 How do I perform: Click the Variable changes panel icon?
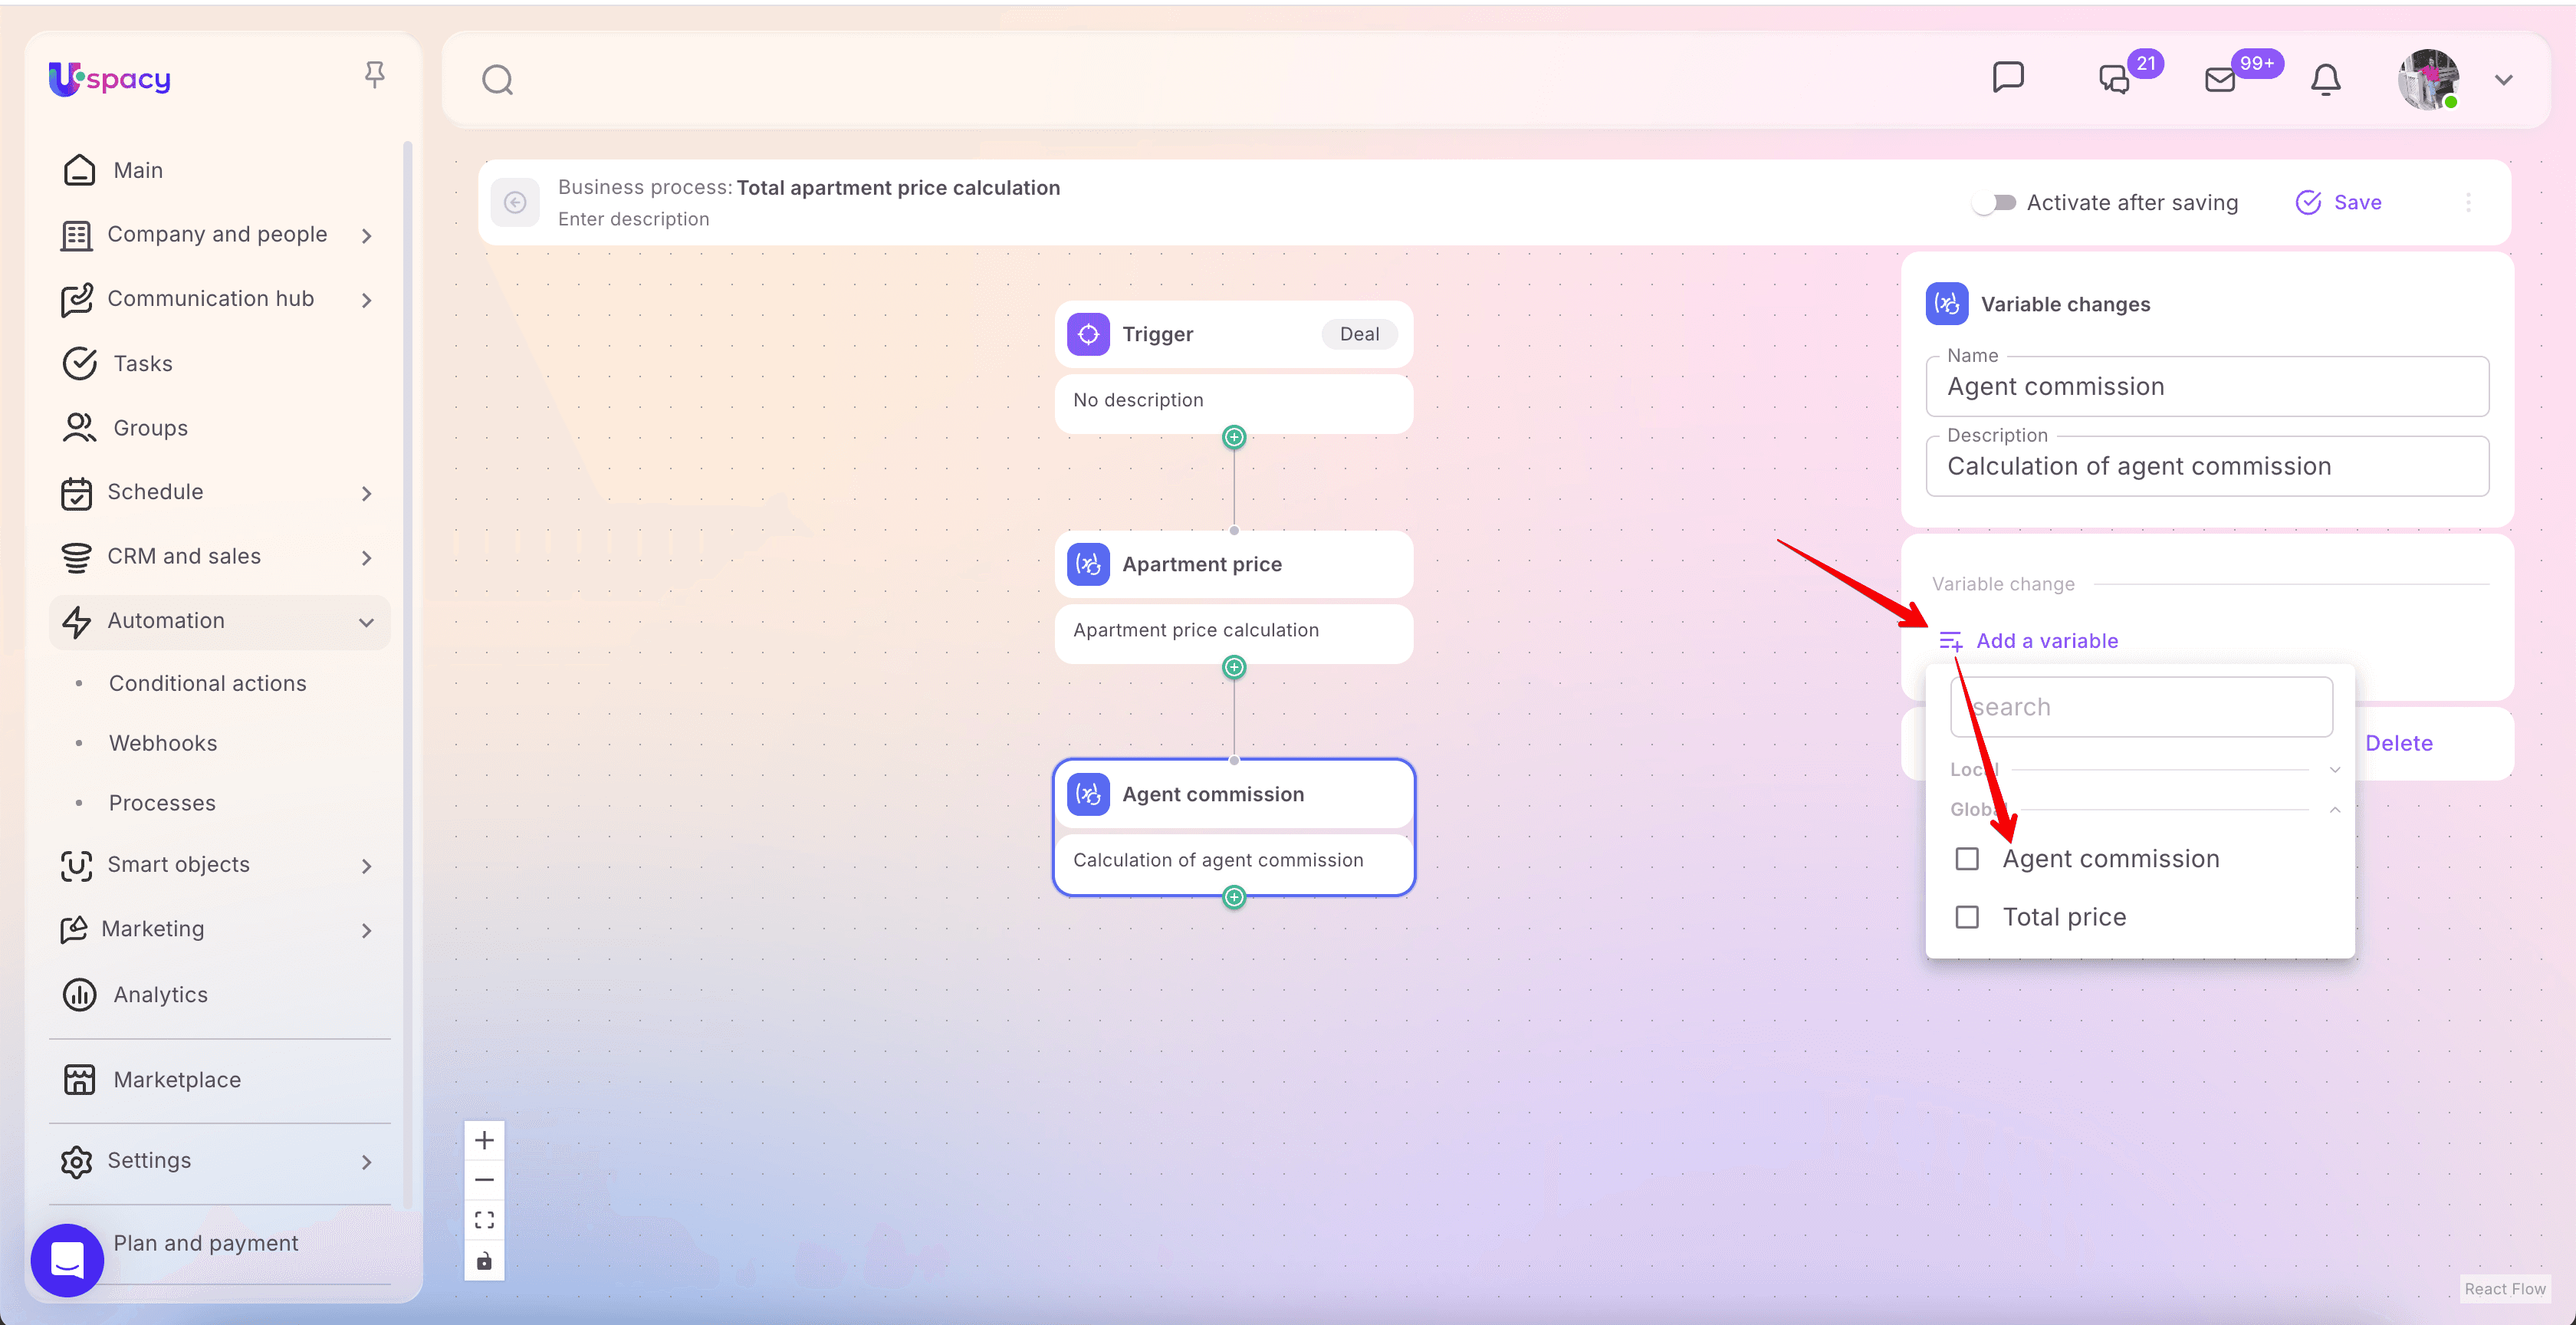point(1946,304)
